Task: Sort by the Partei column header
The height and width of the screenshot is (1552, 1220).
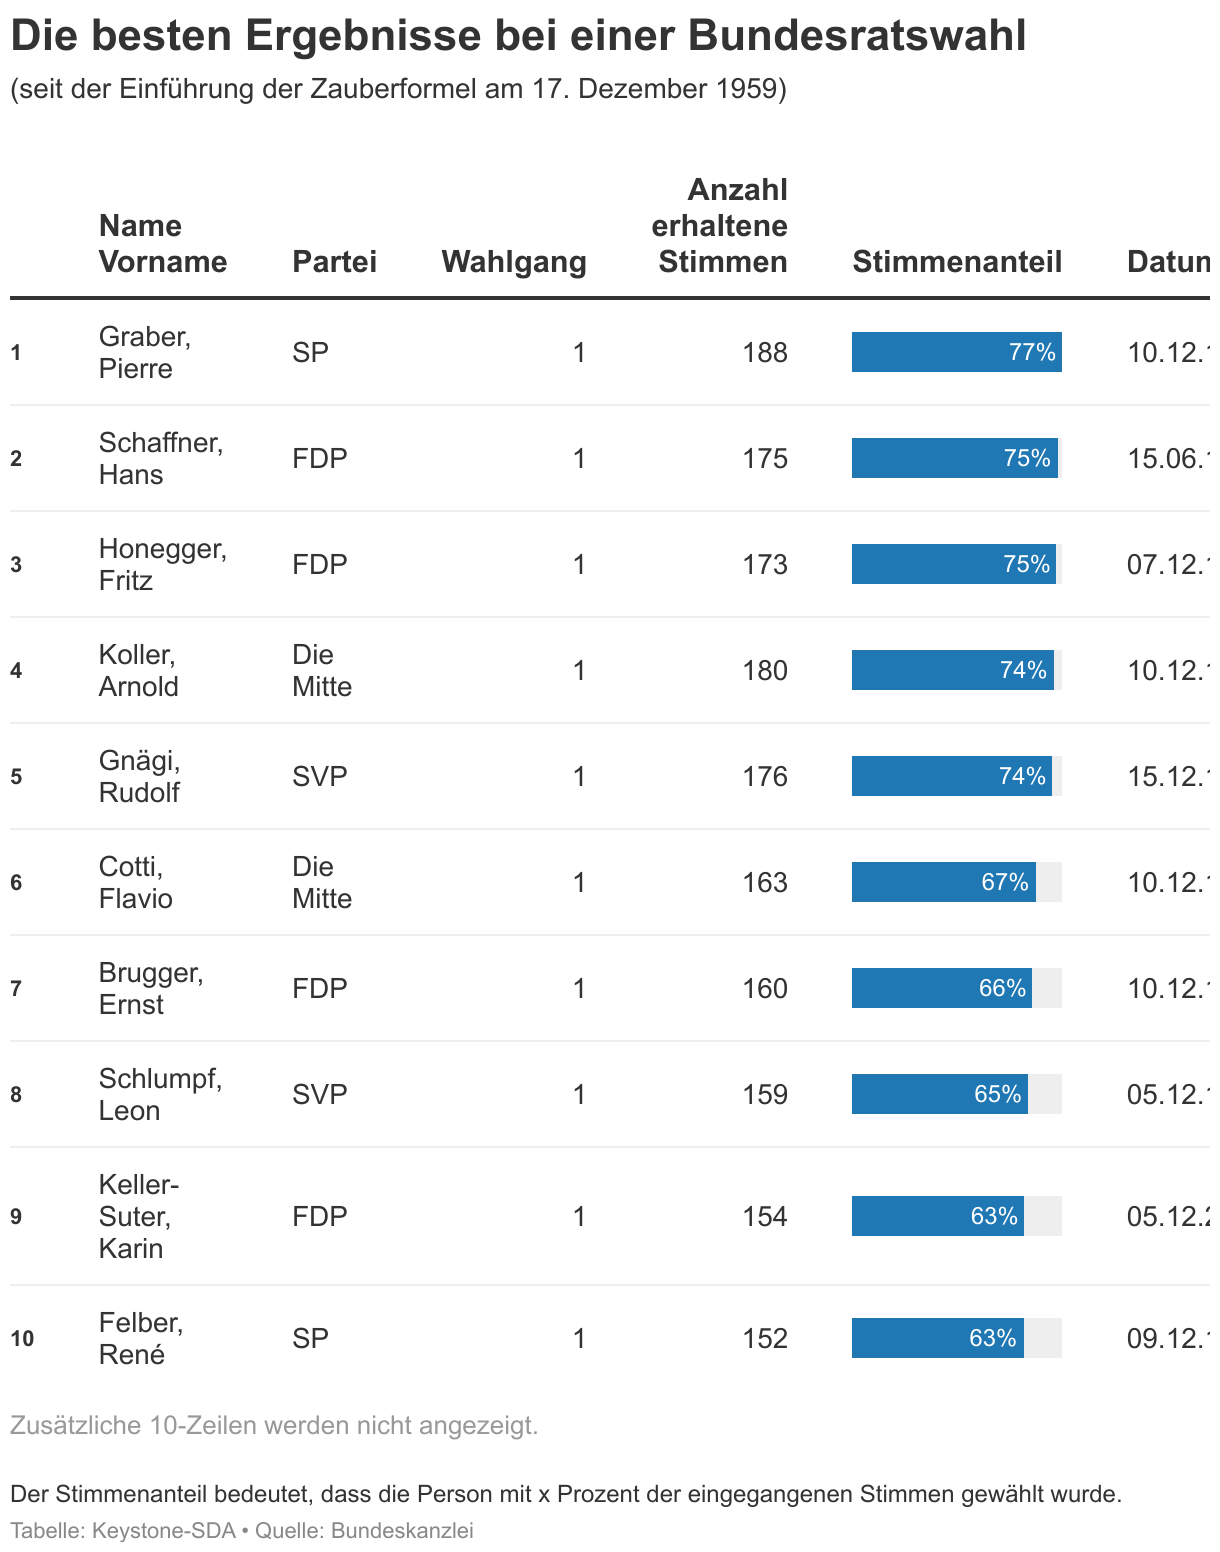Action: 334,261
